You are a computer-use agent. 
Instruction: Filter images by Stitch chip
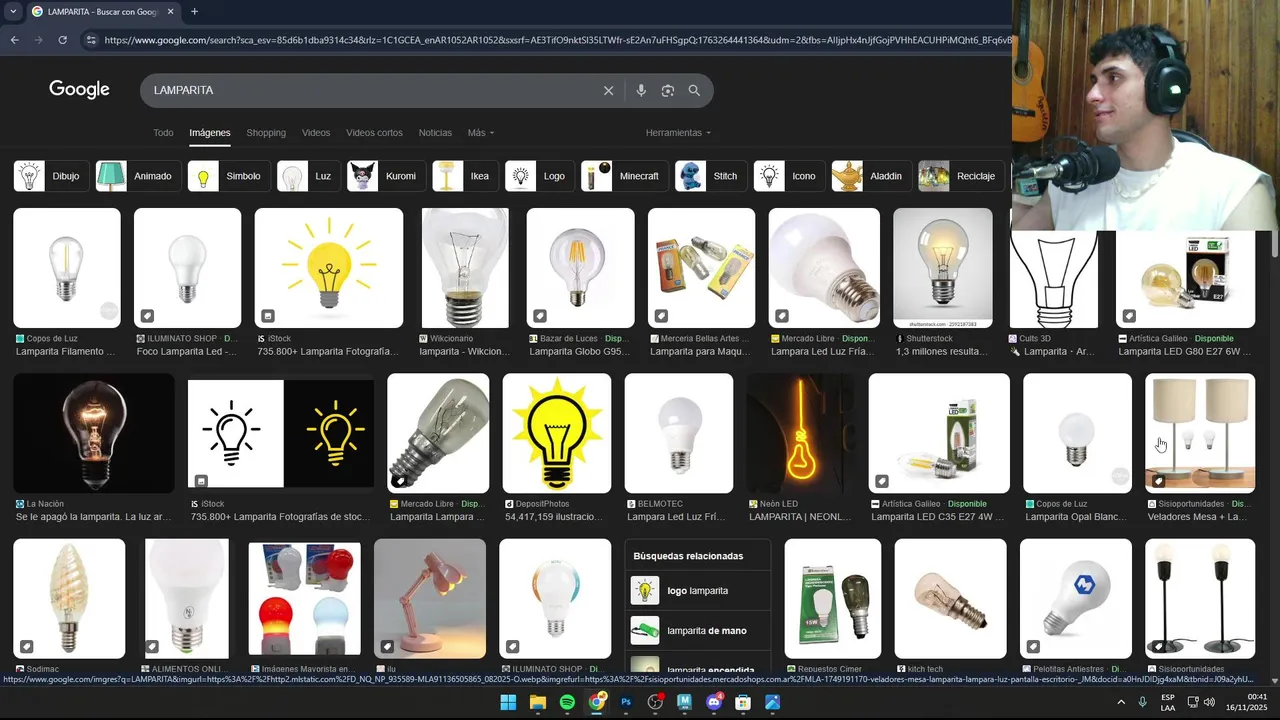click(x=710, y=176)
